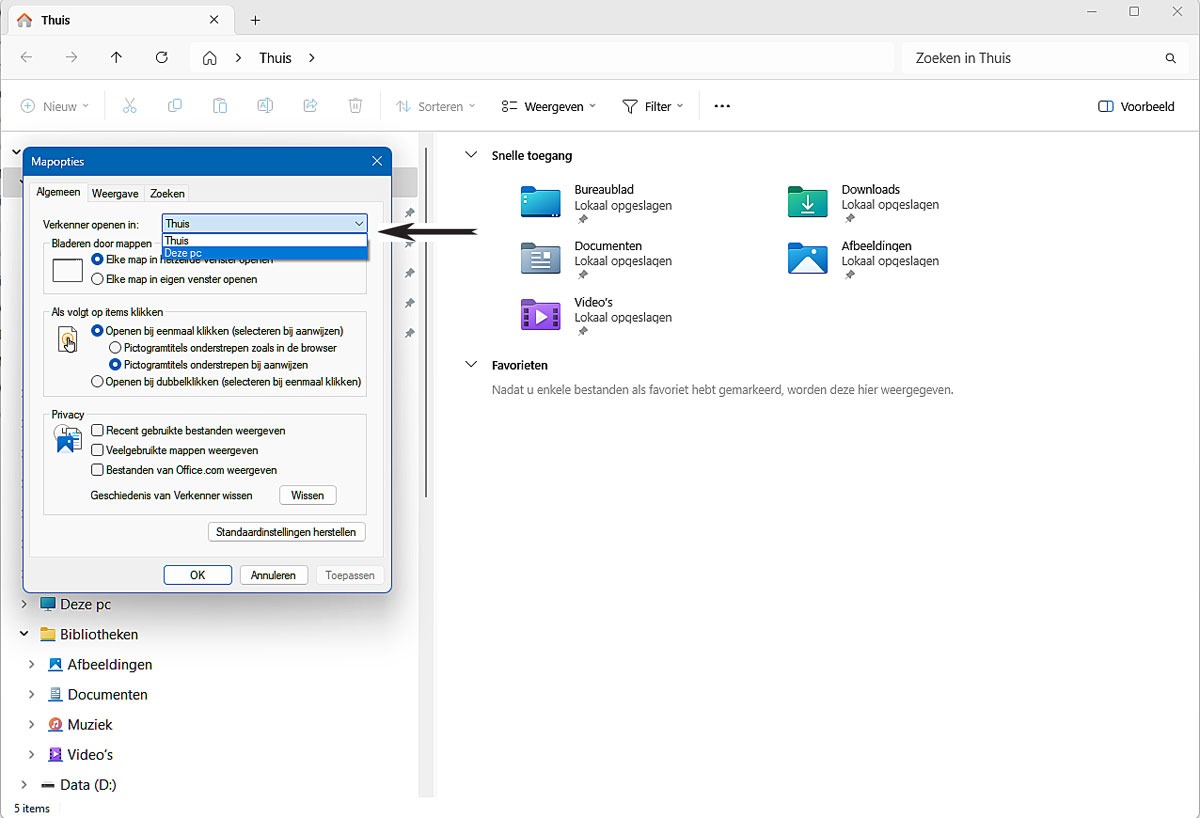Screen dimensions: 1200x818
Task: Open the Nieuw dropdown
Action: [55, 106]
